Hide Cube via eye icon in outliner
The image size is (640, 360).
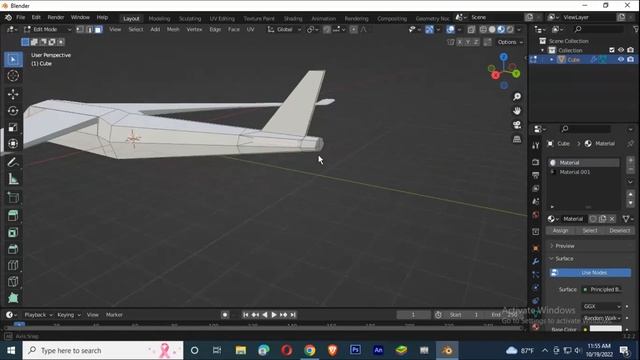point(621,60)
